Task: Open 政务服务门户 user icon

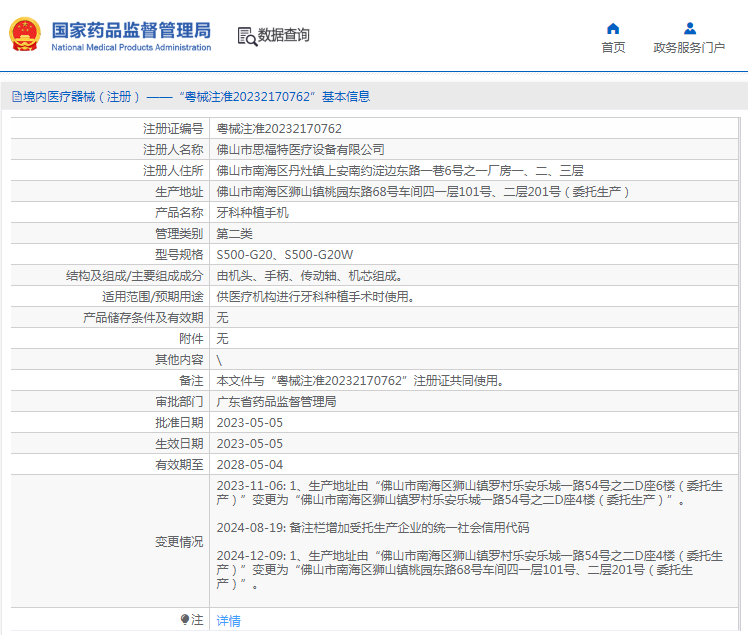Action: click(690, 29)
